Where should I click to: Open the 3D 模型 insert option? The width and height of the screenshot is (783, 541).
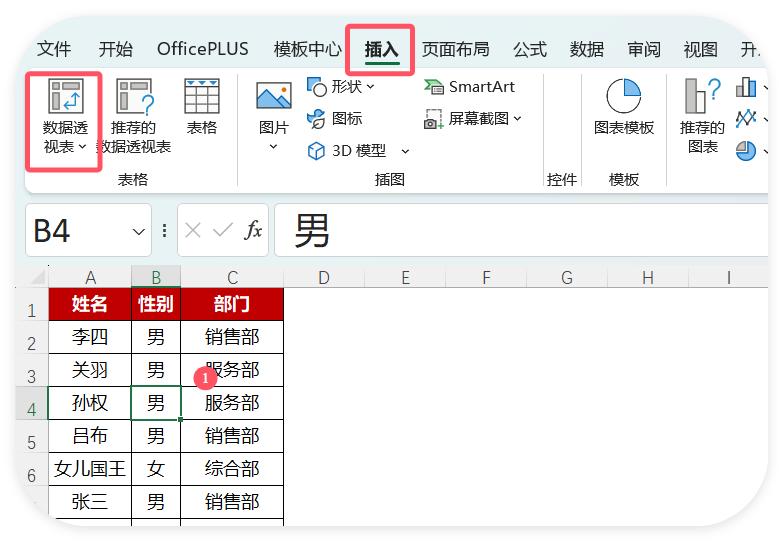pyautogui.click(x=348, y=150)
